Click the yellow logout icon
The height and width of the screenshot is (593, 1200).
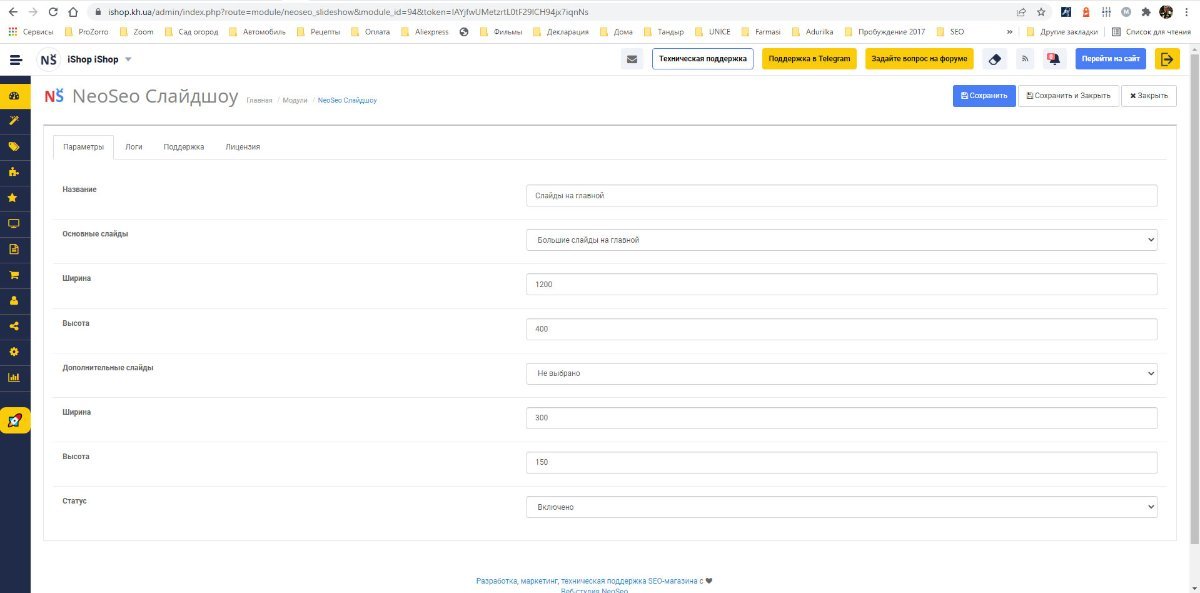pyautogui.click(x=1167, y=59)
